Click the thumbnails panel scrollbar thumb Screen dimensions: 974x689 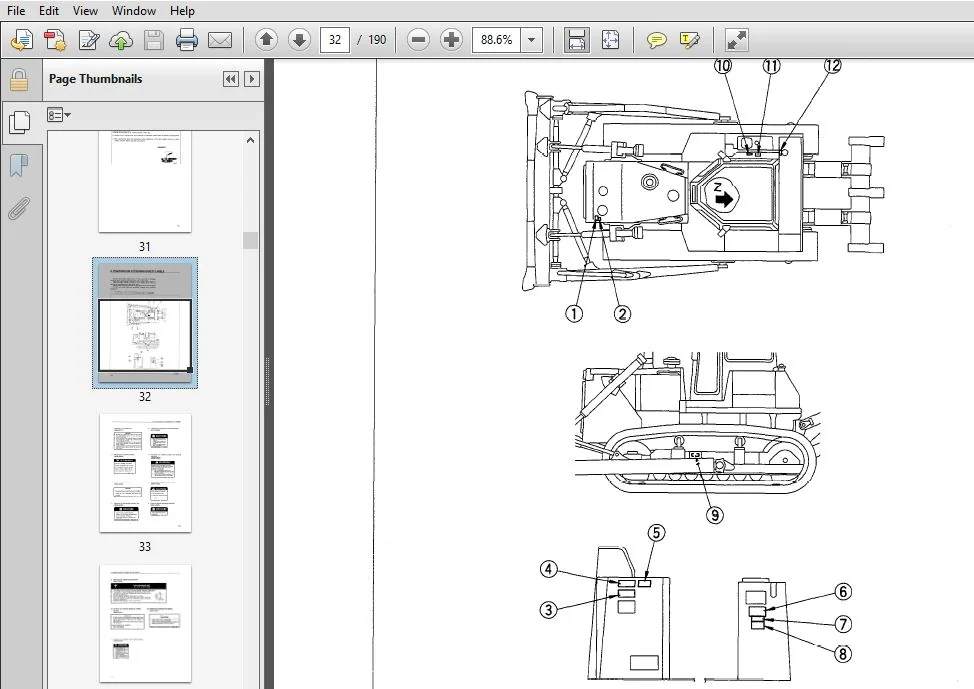click(250, 240)
